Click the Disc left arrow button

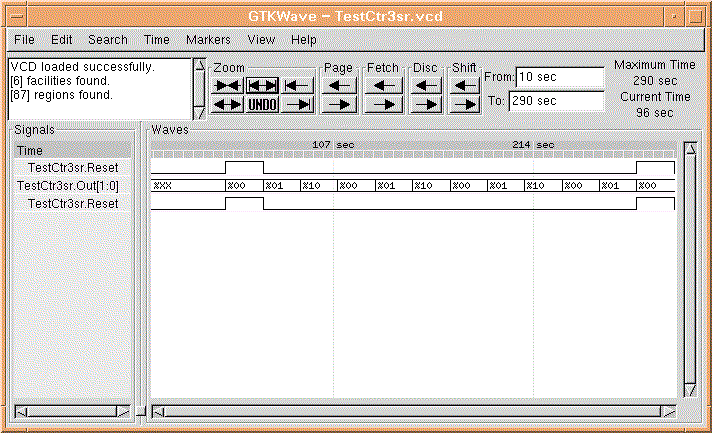(425, 85)
